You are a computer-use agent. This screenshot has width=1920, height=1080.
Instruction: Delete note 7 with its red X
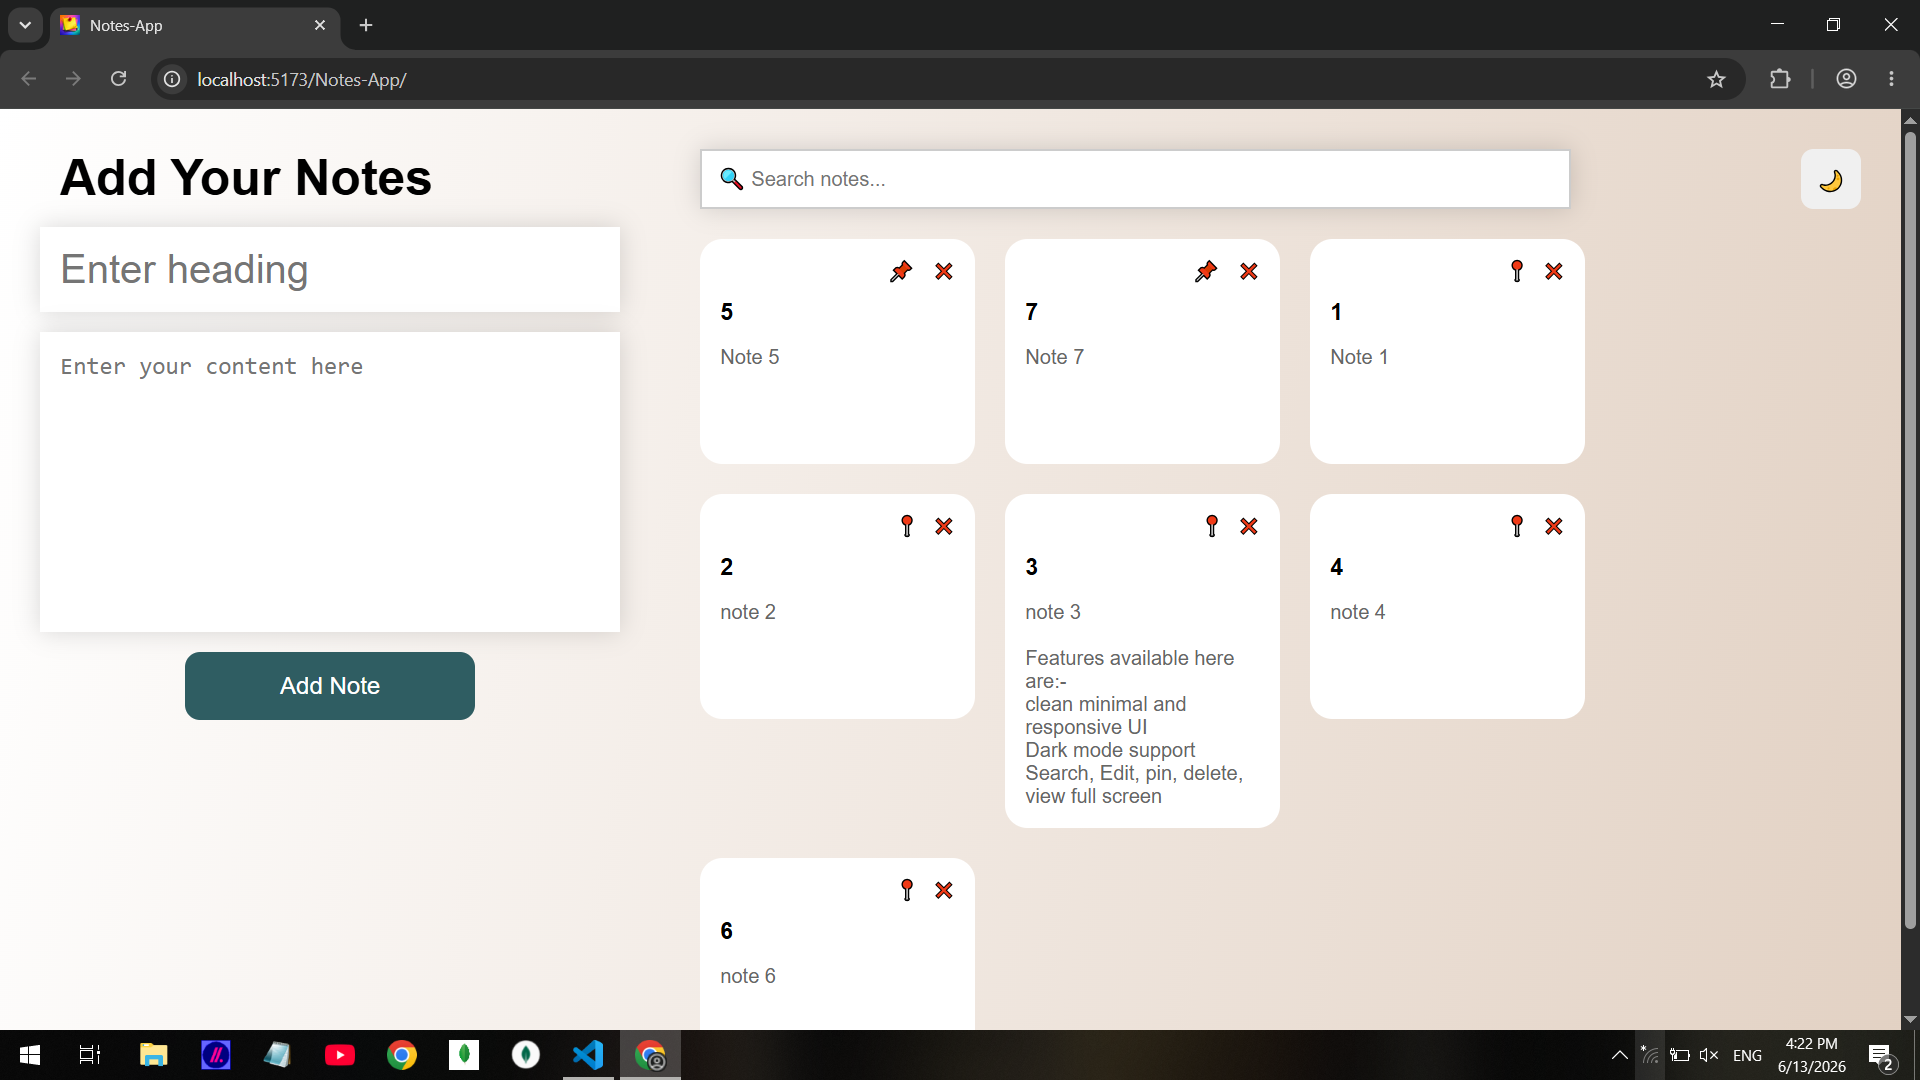coord(1249,271)
